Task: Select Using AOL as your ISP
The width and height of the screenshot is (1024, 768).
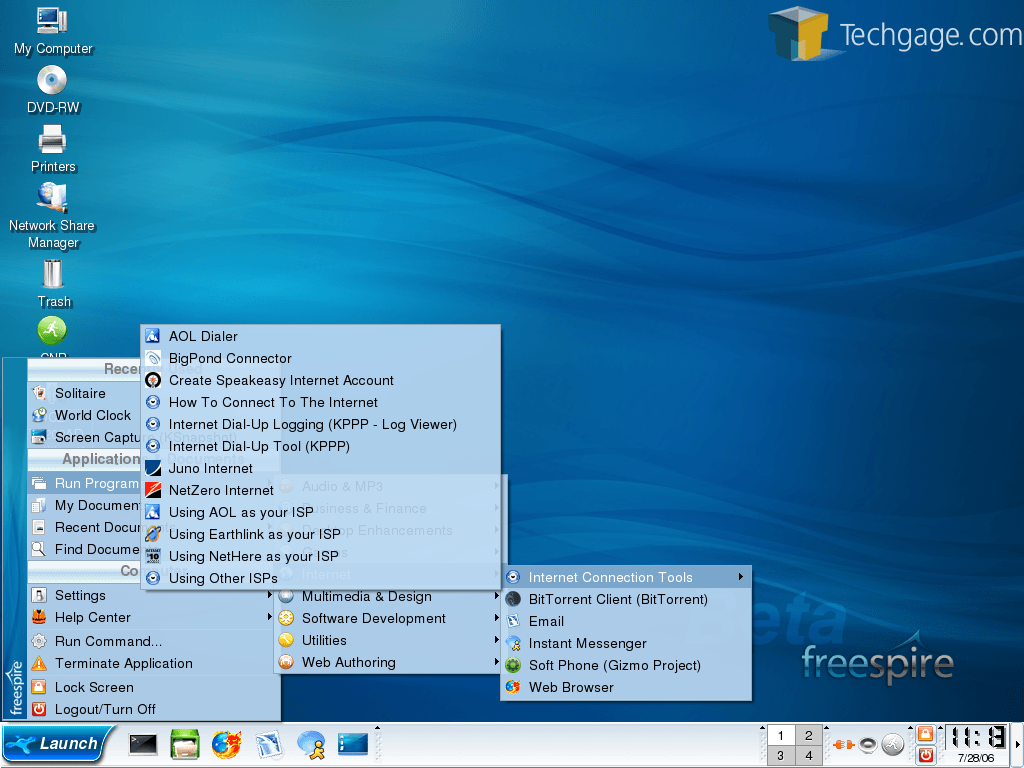Action: click(321, 513)
